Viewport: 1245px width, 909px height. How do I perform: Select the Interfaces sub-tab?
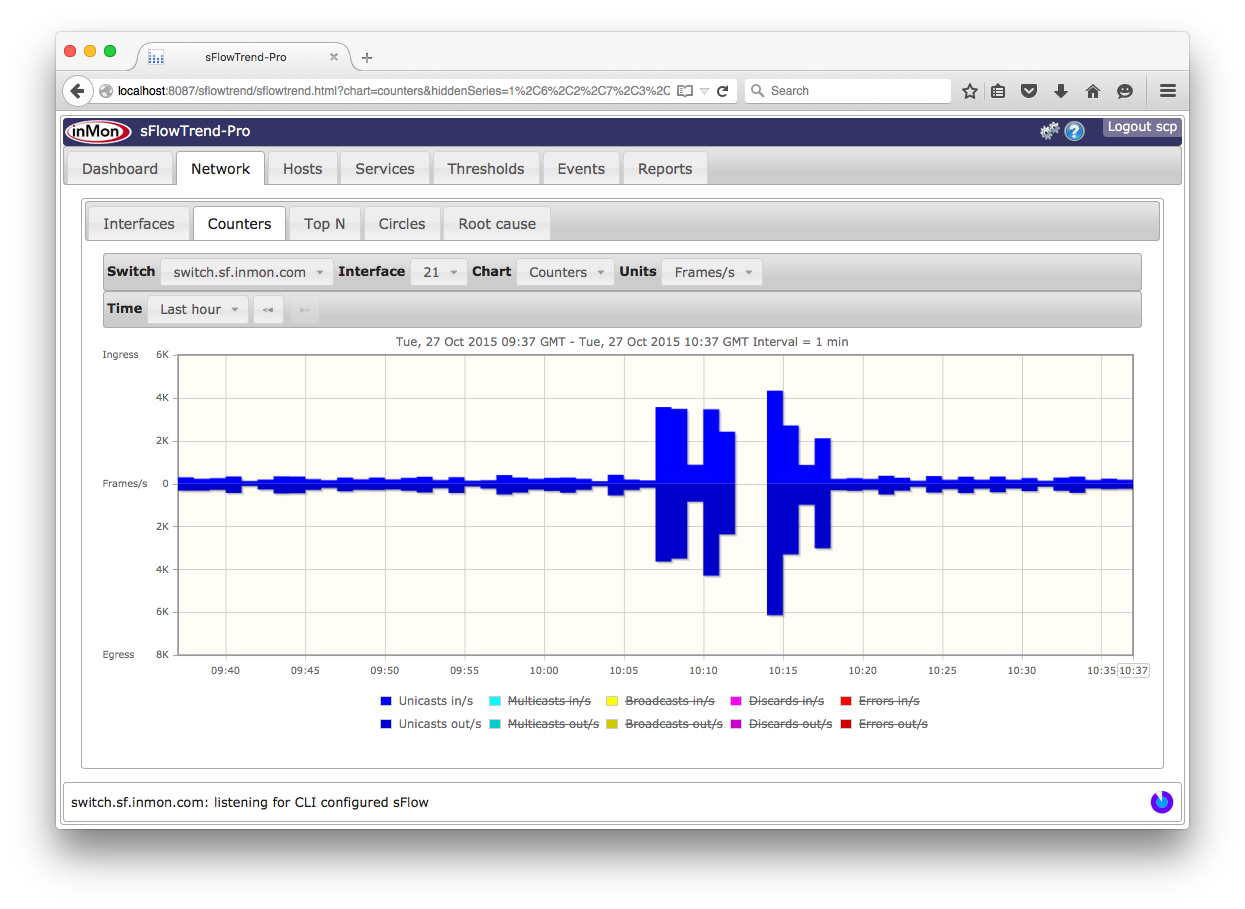[x=139, y=224]
